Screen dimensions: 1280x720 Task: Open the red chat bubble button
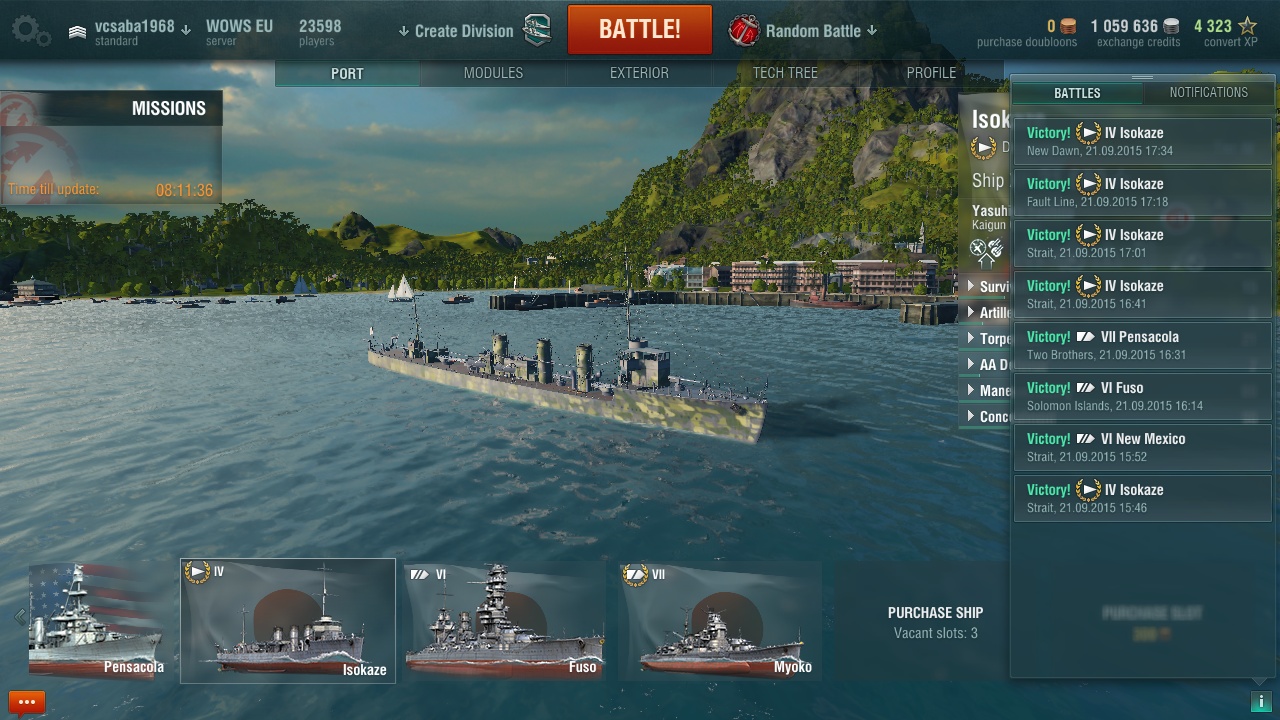pyautogui.click(x=27, y=702)
